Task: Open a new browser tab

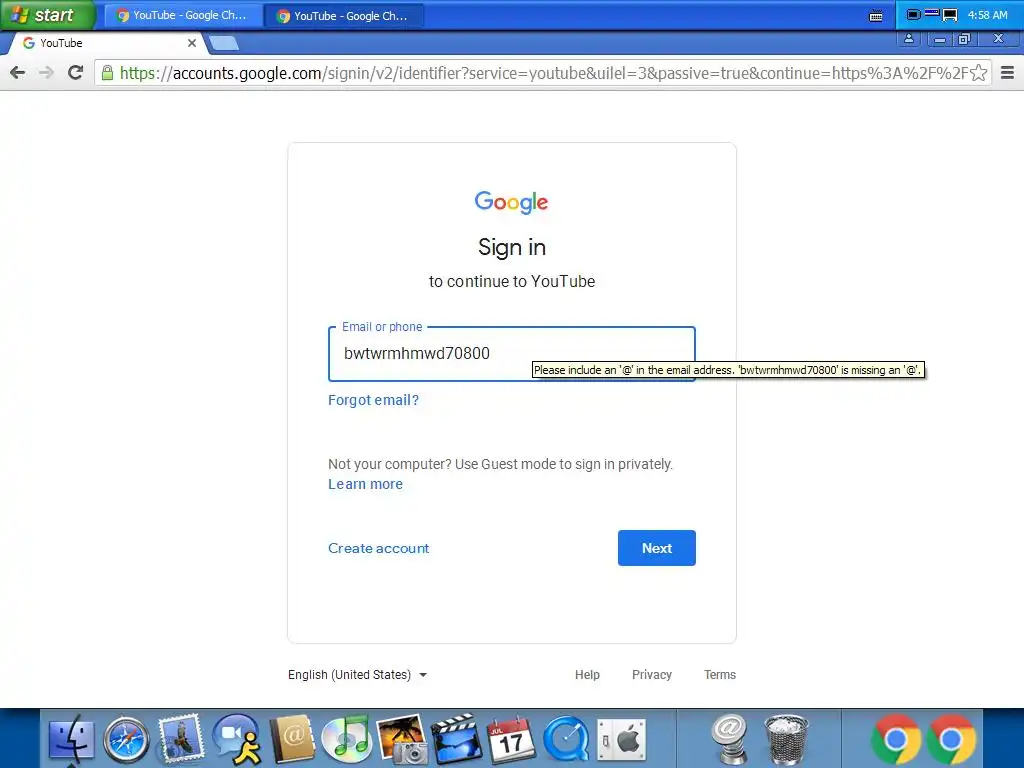Action: click(223, 43)
